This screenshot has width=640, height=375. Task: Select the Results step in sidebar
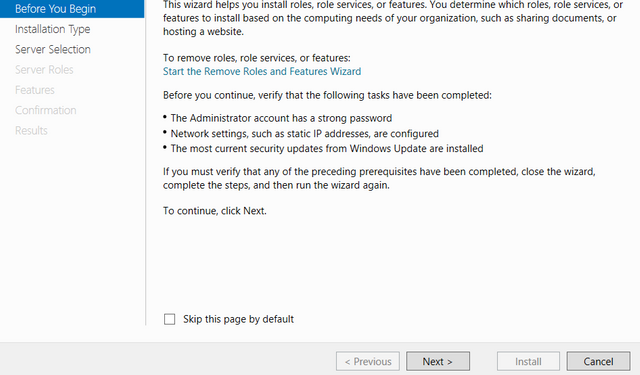[31, 131]
